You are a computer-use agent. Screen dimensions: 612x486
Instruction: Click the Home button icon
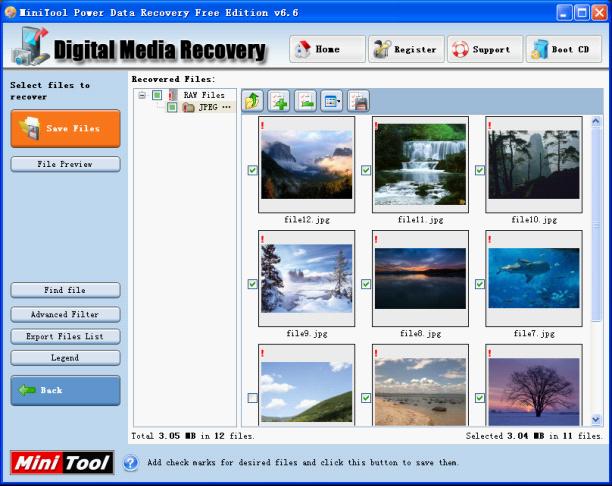click(x=303, y=49)
